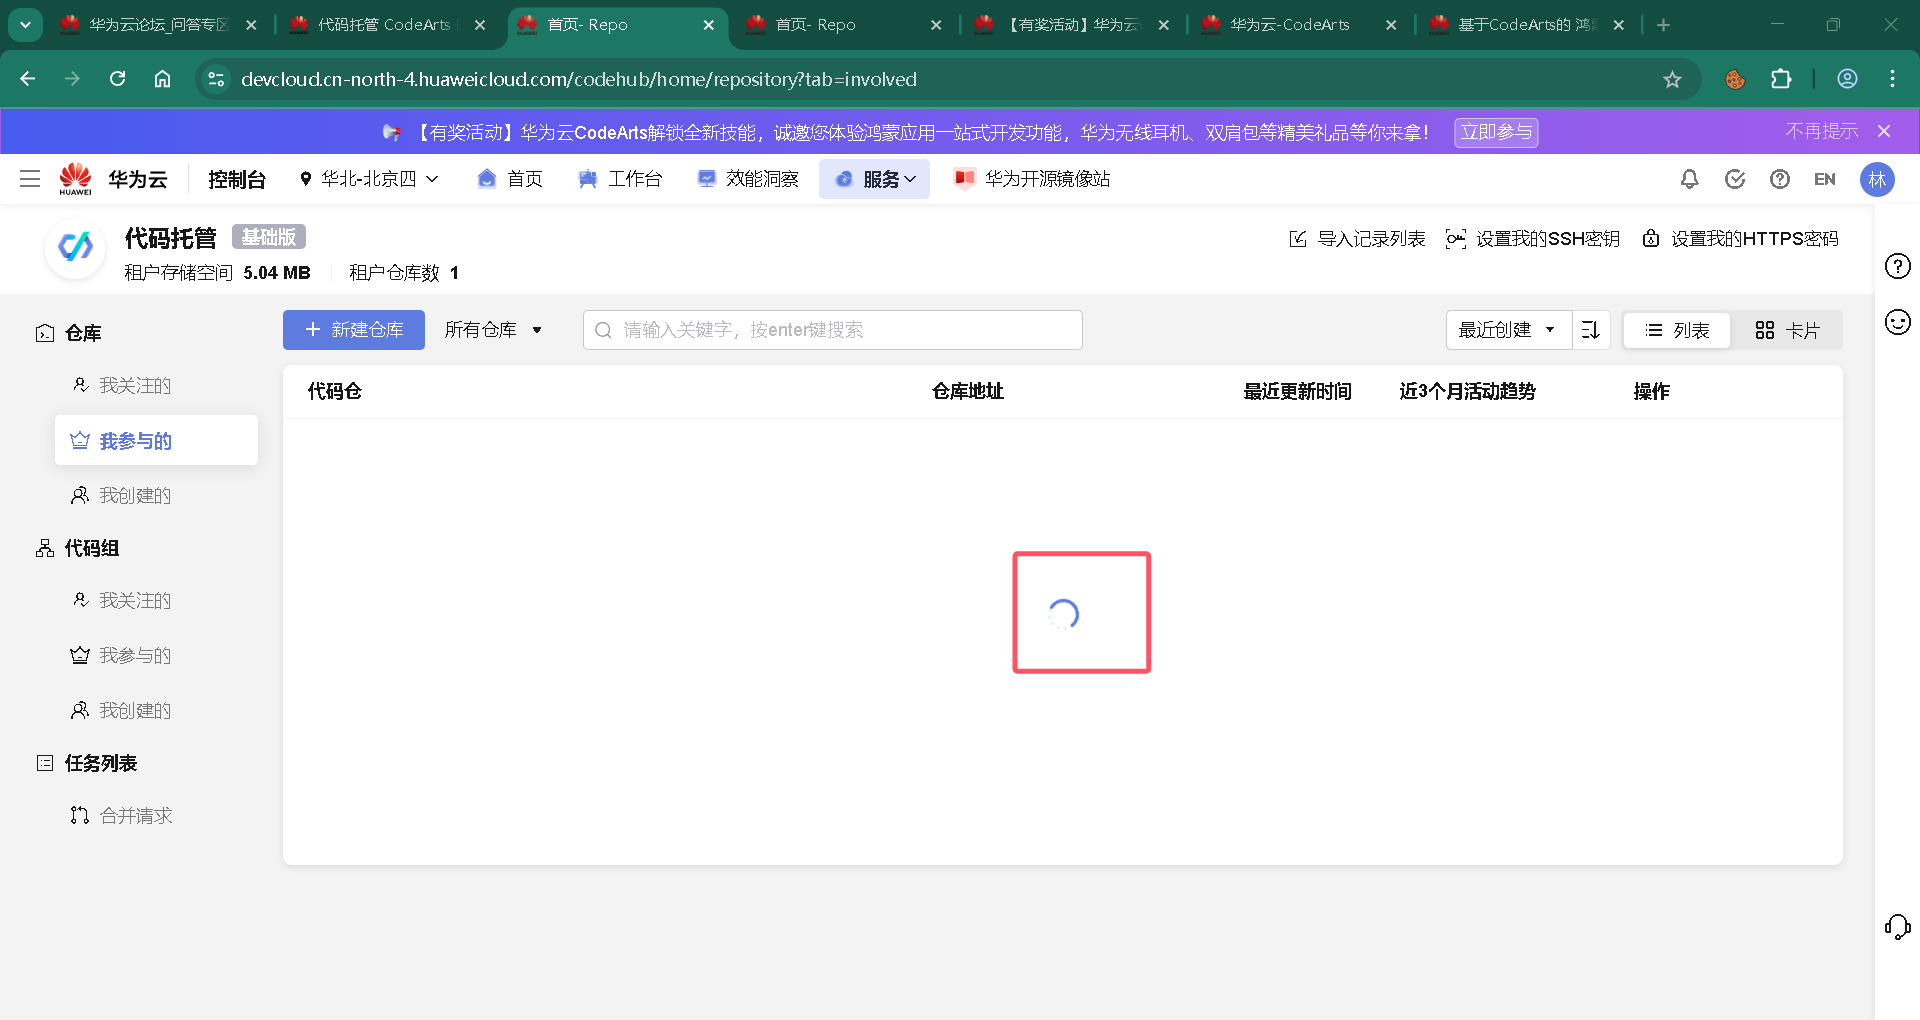Open a new browser tab
The height and width of the screenshot is (1020, 1920).
1663,25
